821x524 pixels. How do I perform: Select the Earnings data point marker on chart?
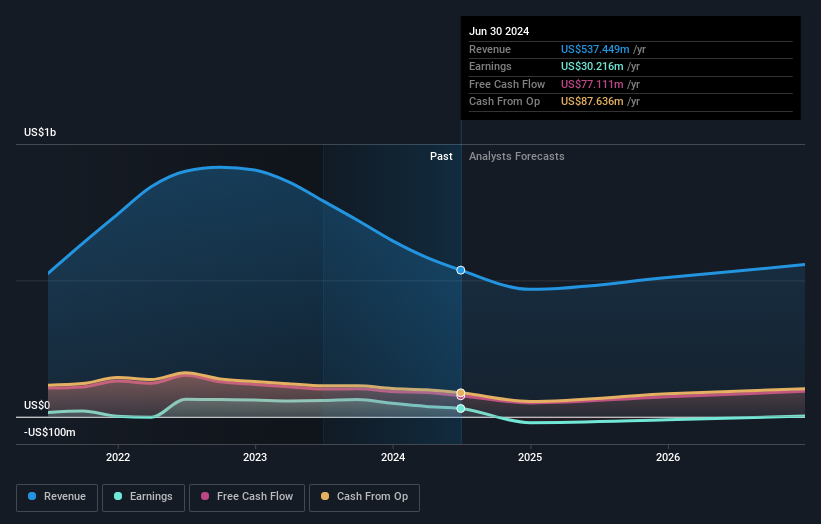pos(460,408)
